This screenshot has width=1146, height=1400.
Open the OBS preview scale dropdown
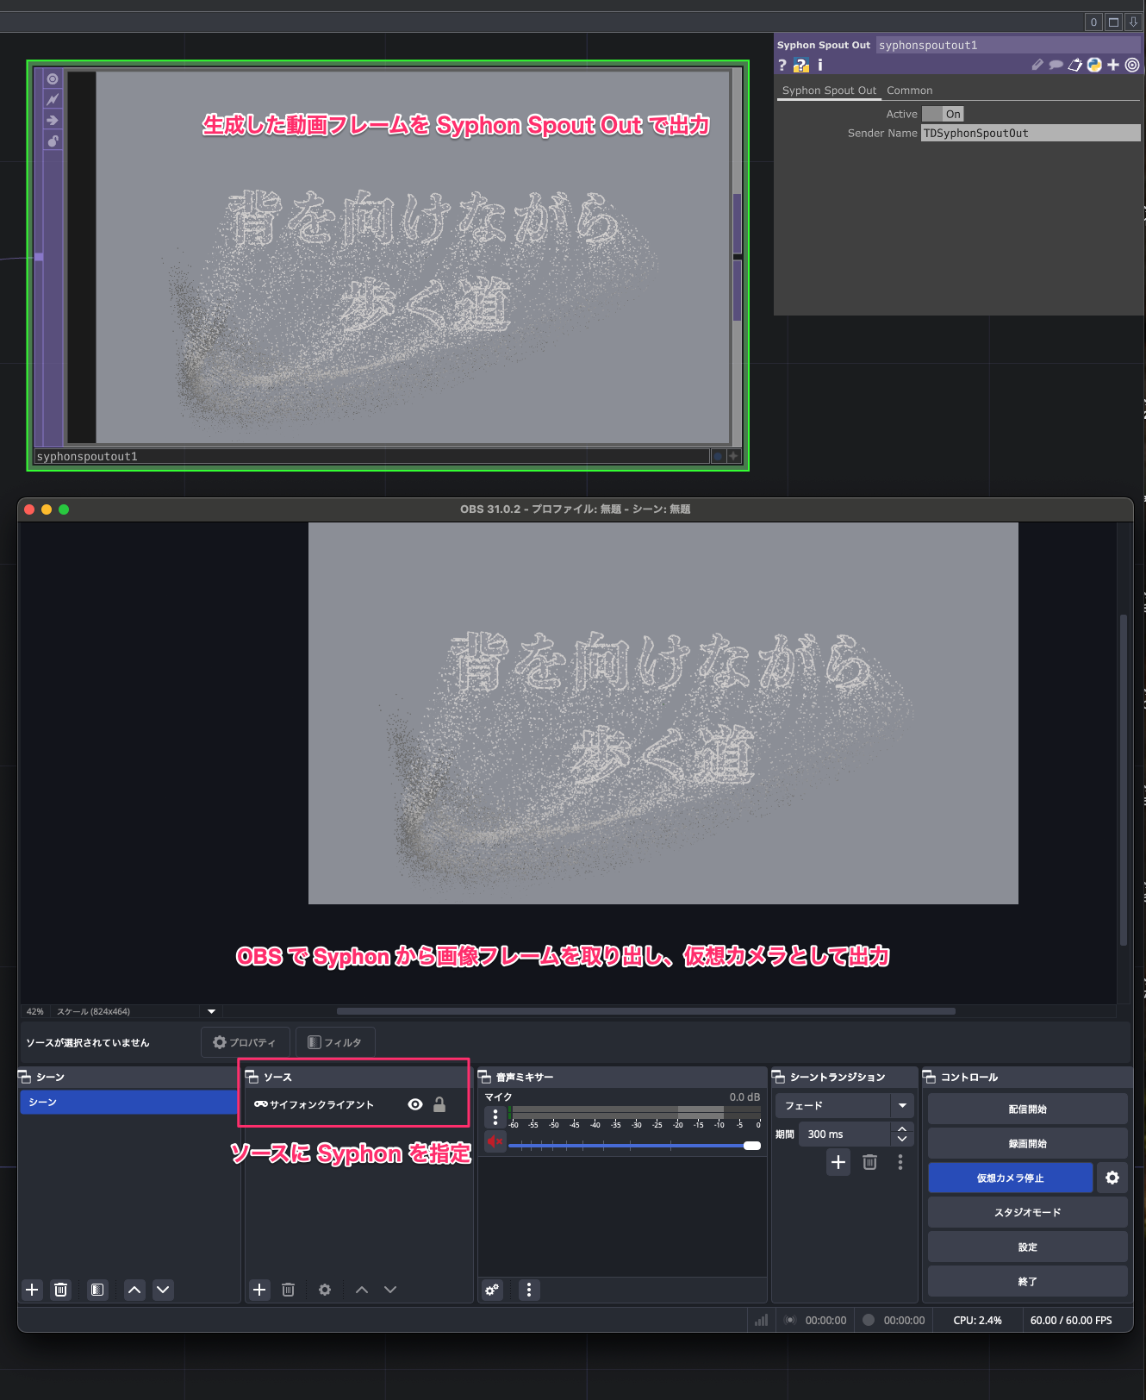click(211, 1011)
